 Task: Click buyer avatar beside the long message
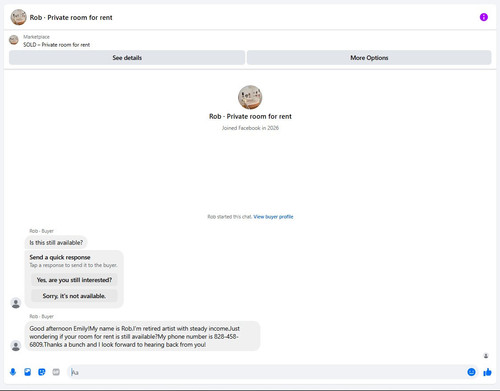point(16,346)
